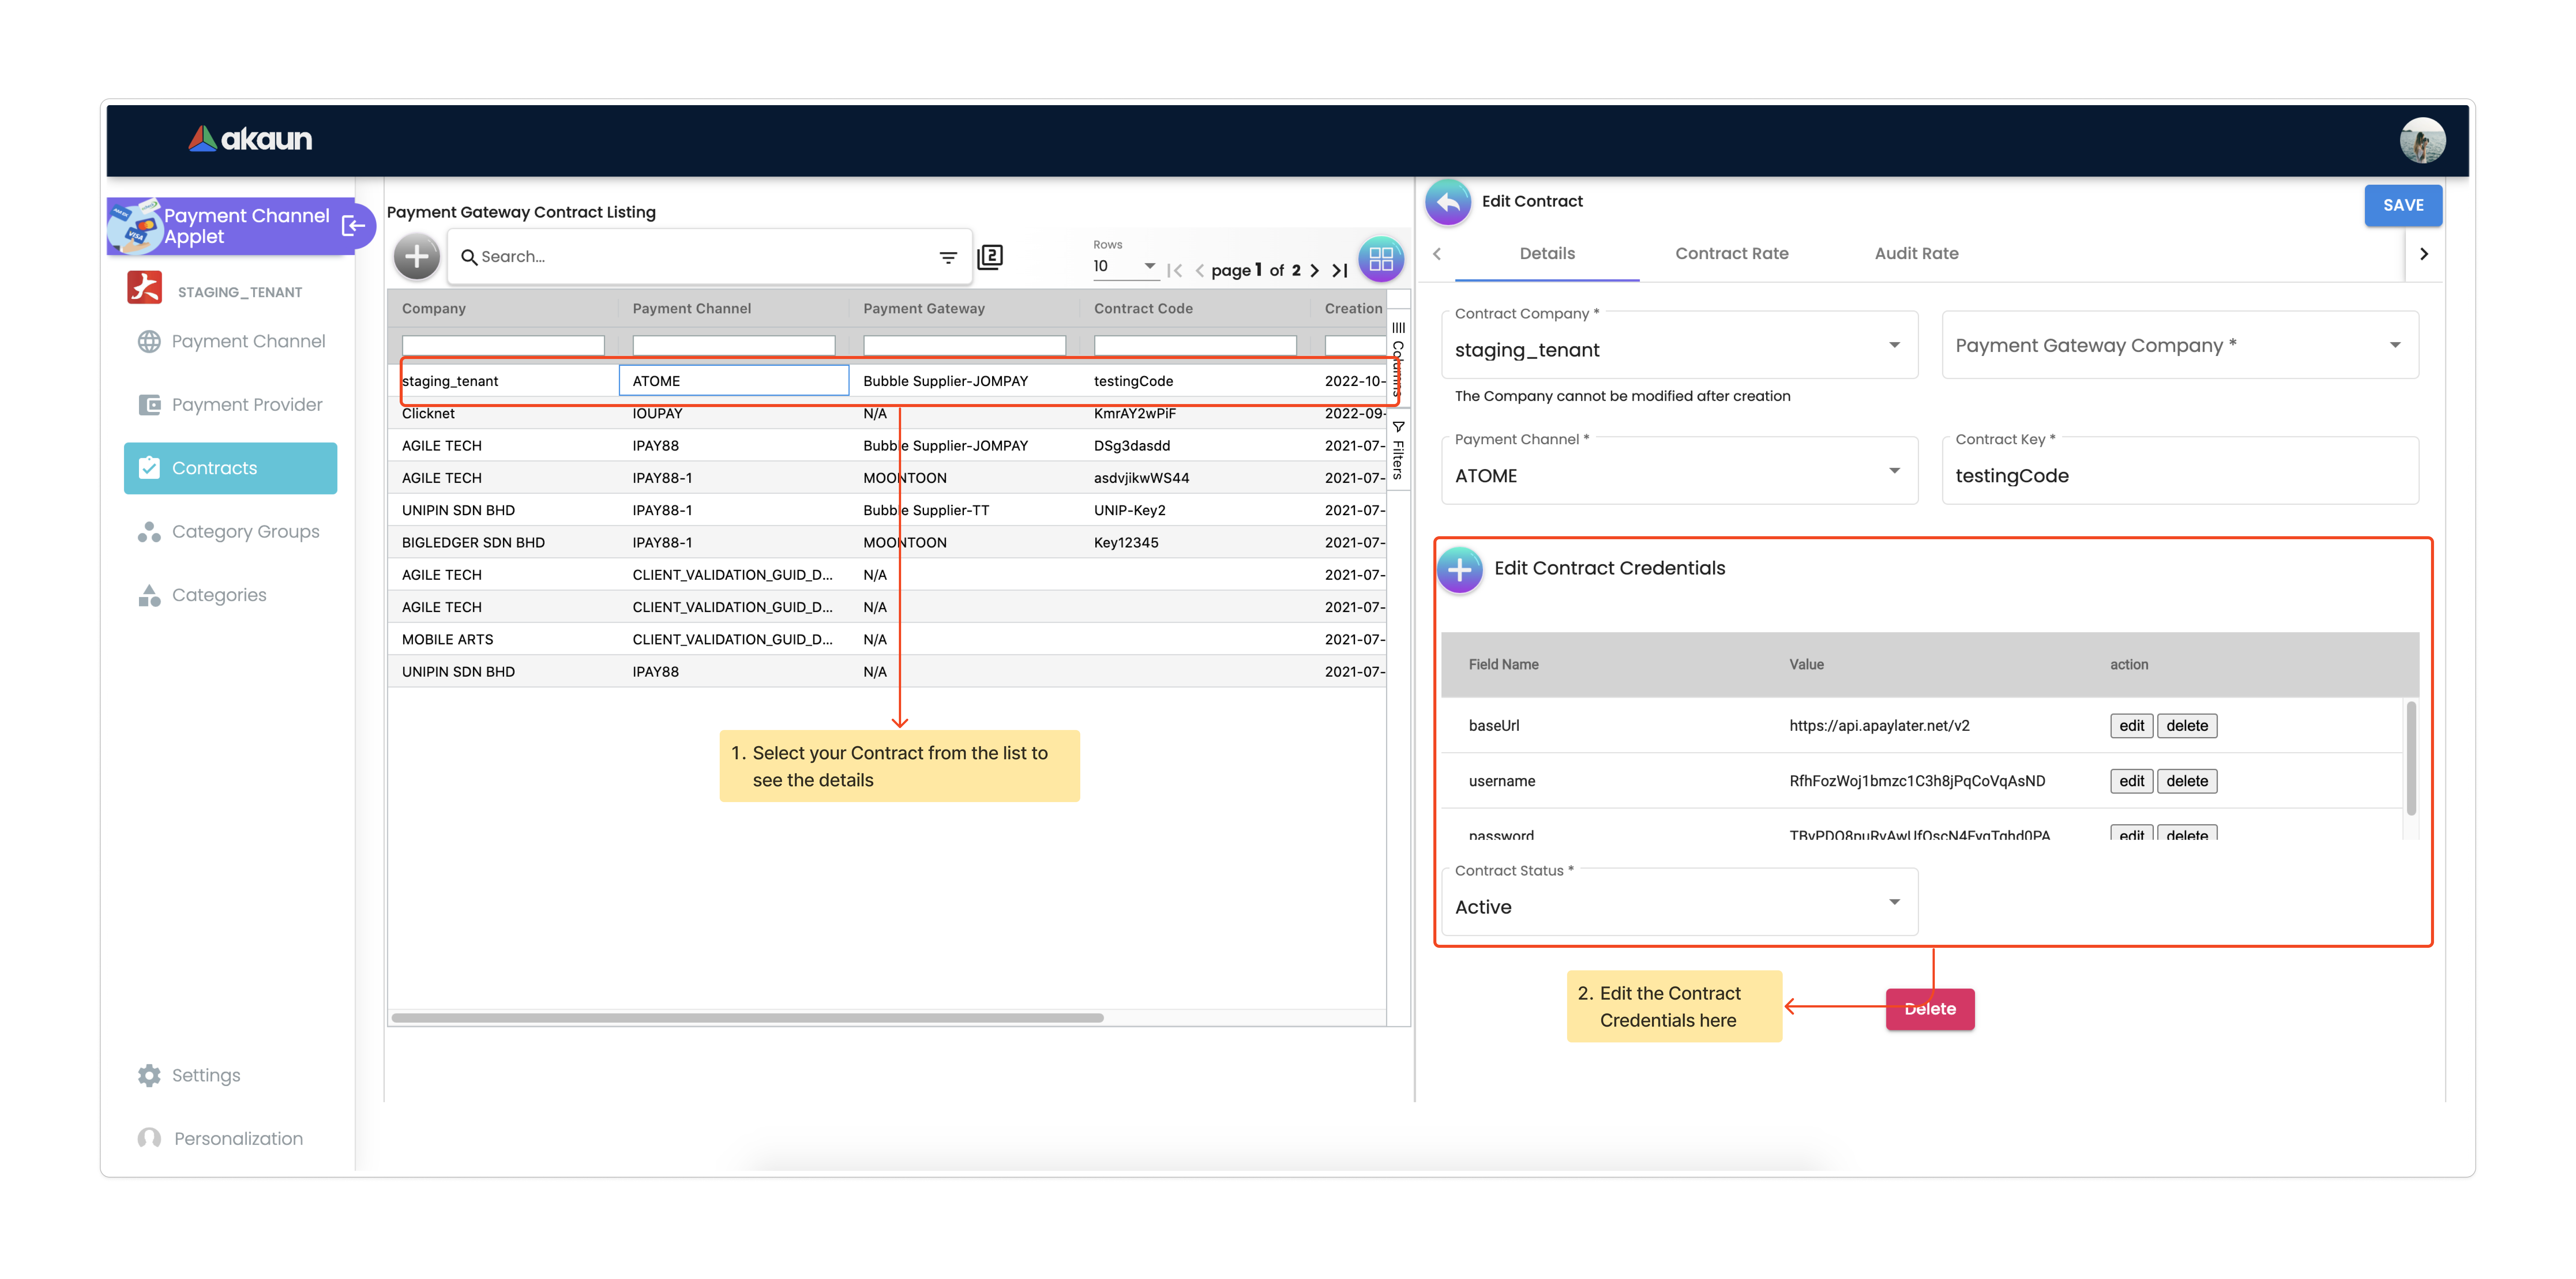Open the search filter options icon
2576x1279 pixels.
948,258
